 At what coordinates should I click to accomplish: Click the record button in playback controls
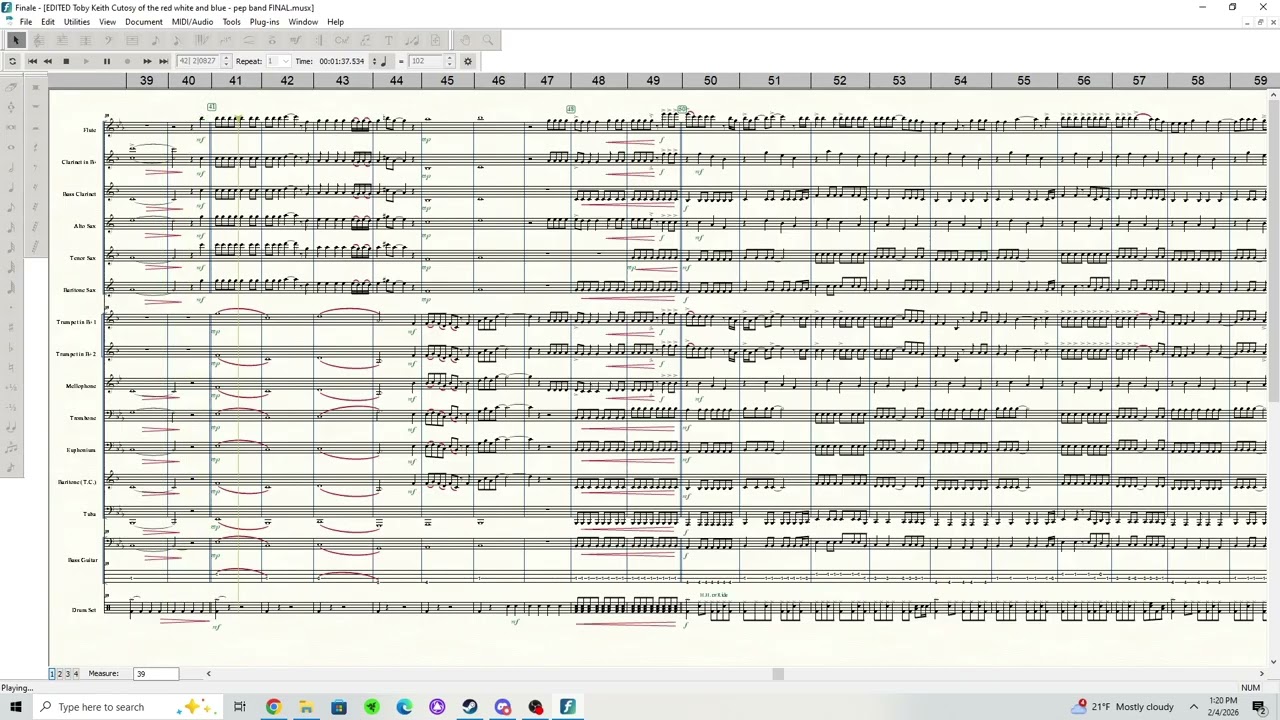tap(127, 61)
